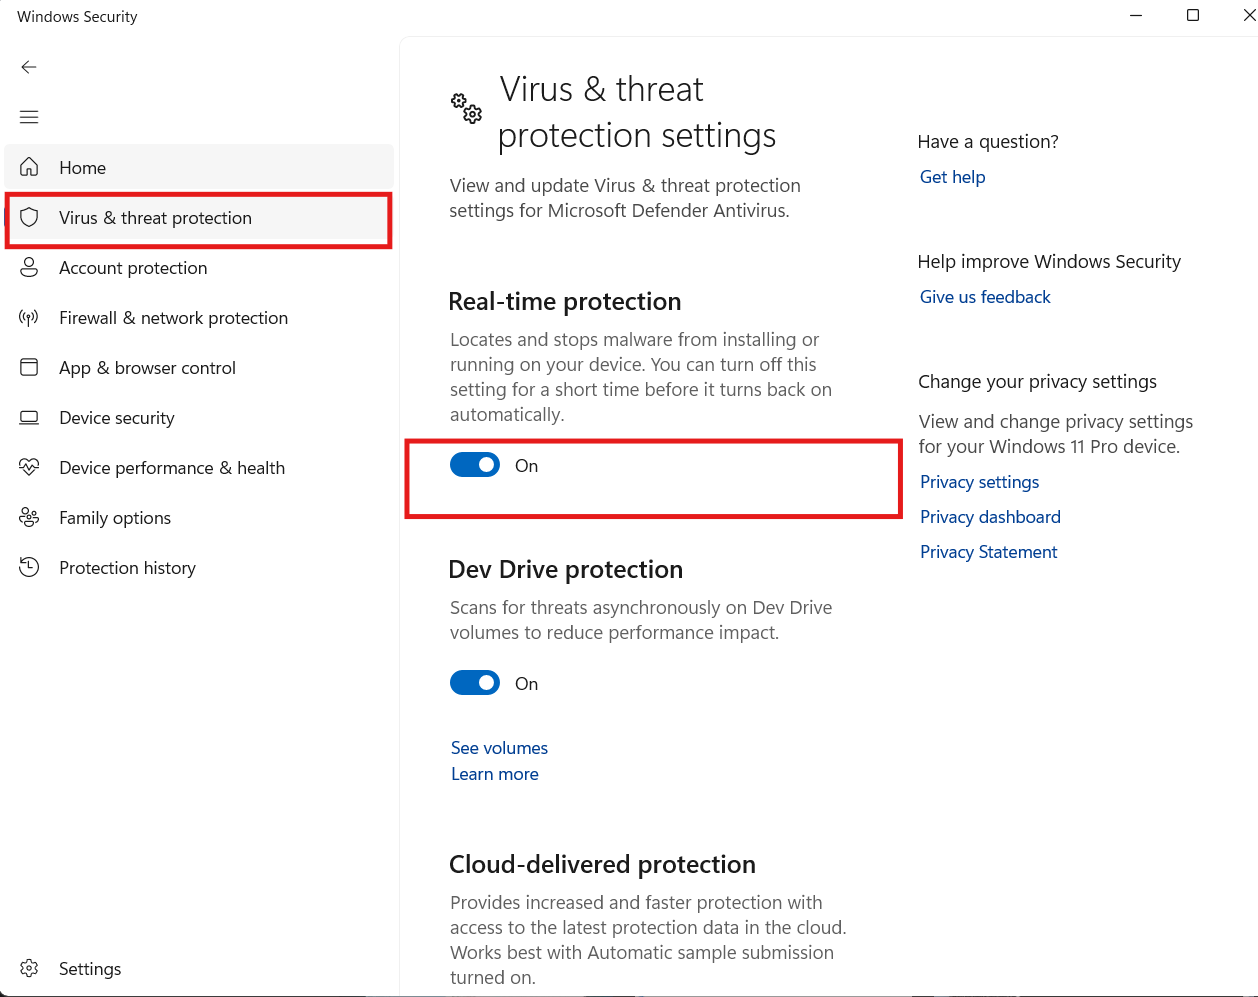Open the Privacy dashboard link

990,517
